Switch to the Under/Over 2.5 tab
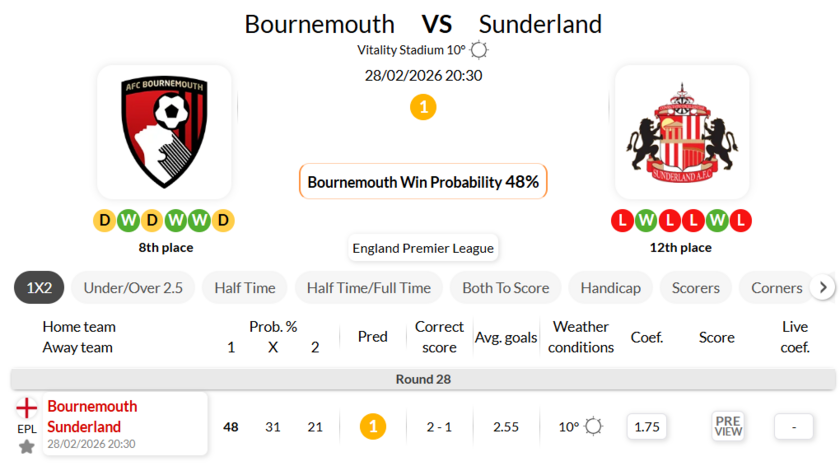This screenshot has height=466, width=840. (133, 288)
